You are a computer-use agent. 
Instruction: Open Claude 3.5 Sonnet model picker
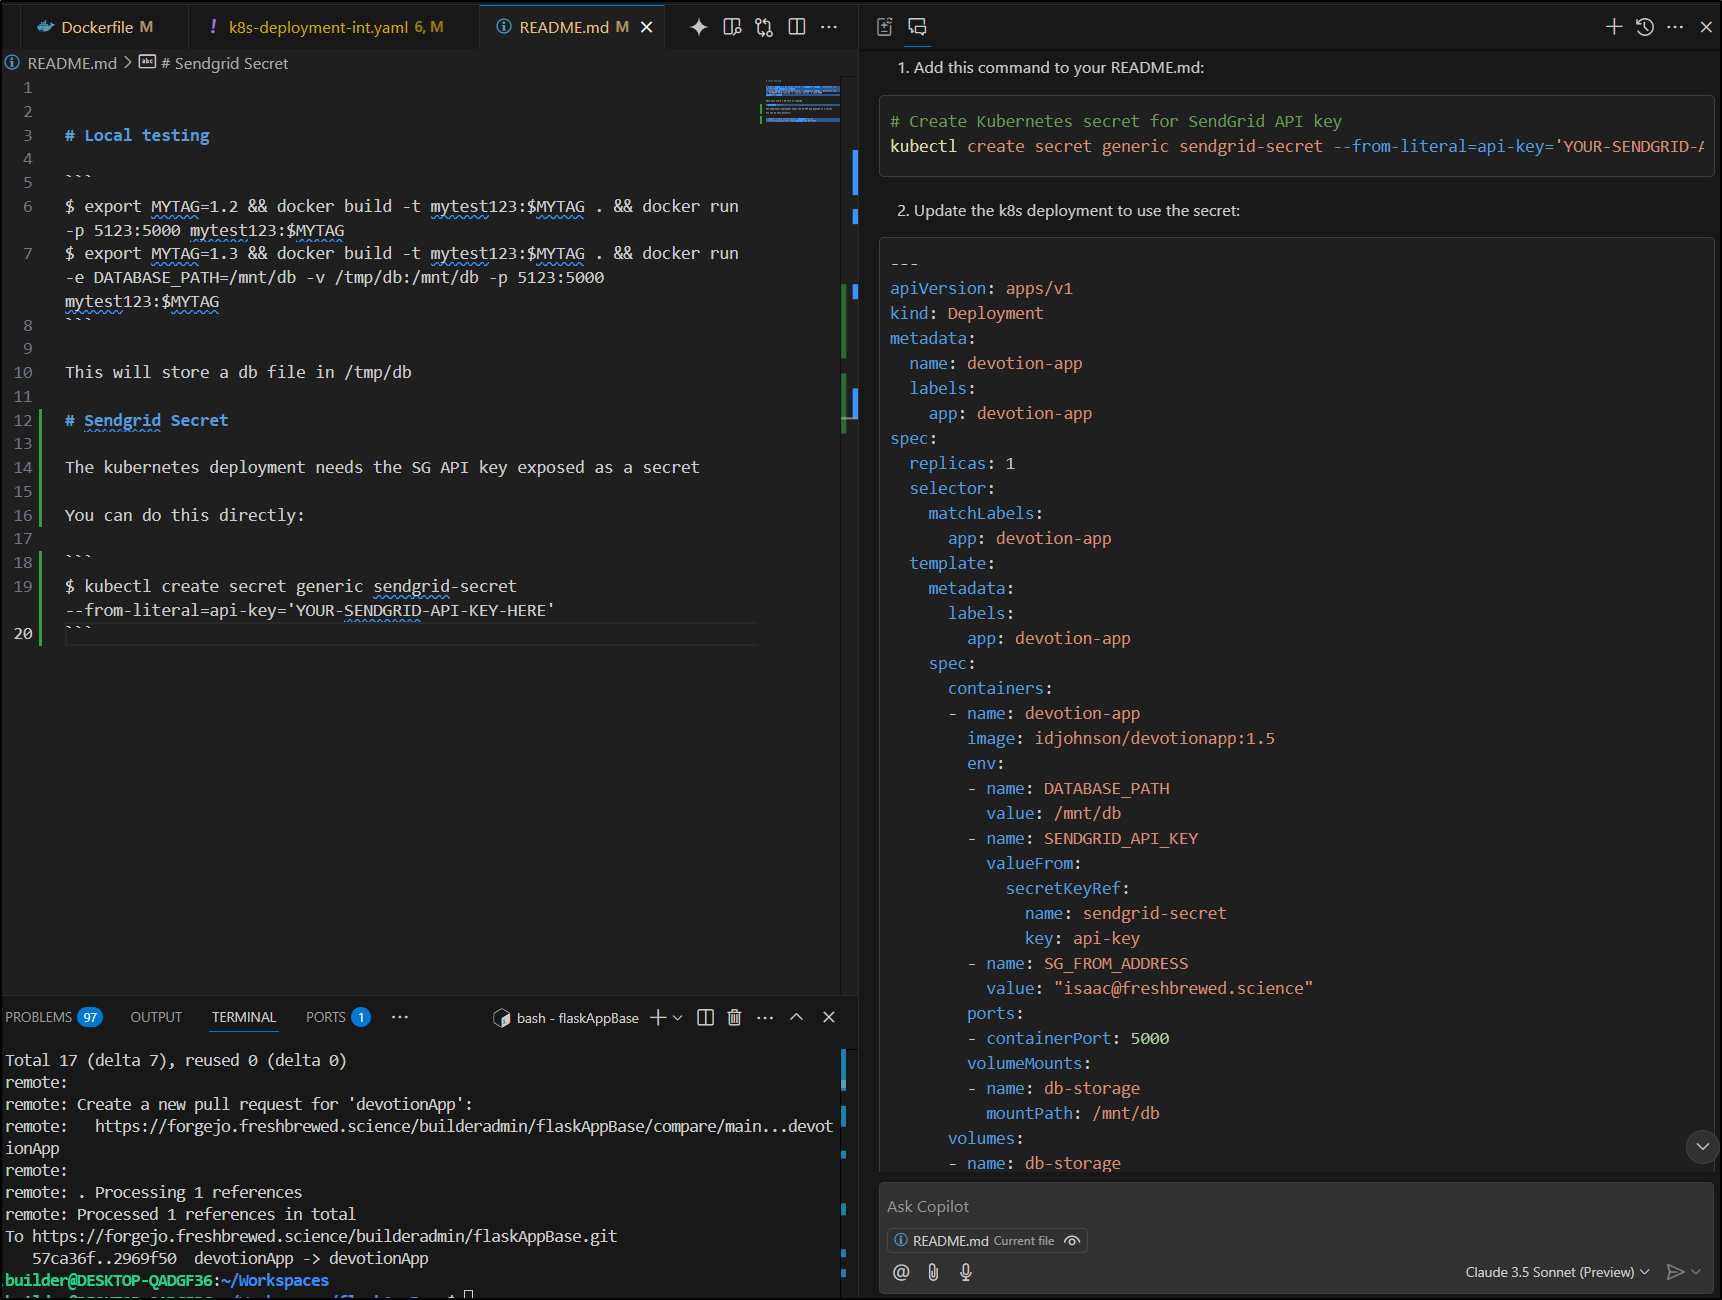click(x=1557, y=1272)
